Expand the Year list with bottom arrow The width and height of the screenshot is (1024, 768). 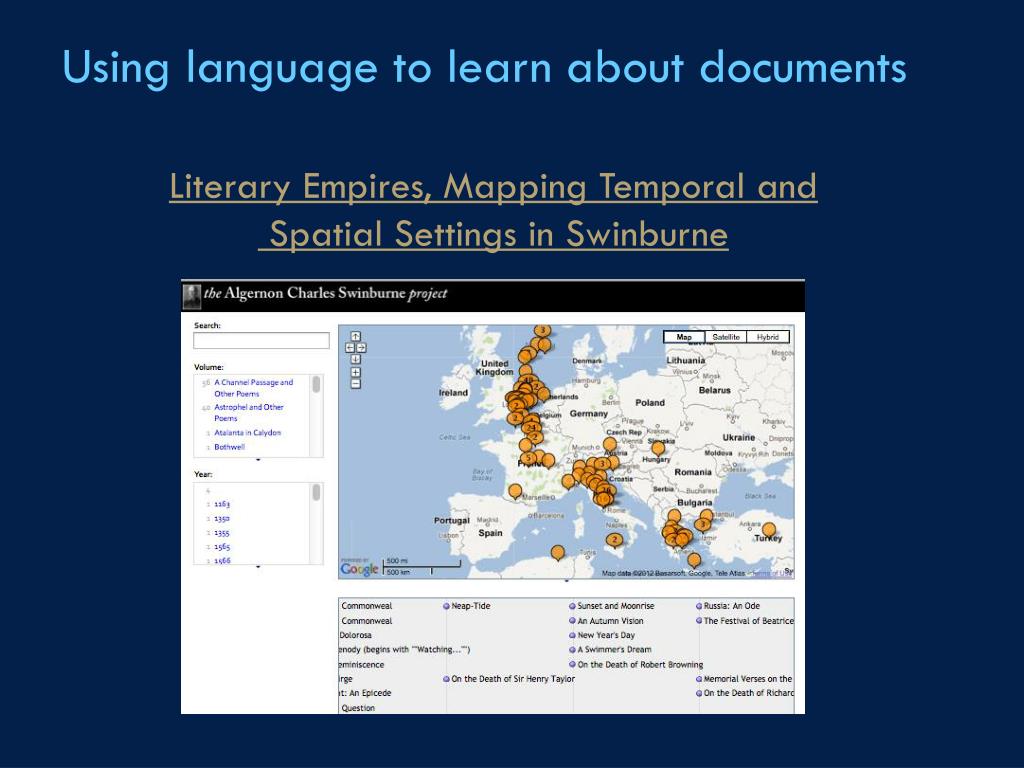point(258,567)
